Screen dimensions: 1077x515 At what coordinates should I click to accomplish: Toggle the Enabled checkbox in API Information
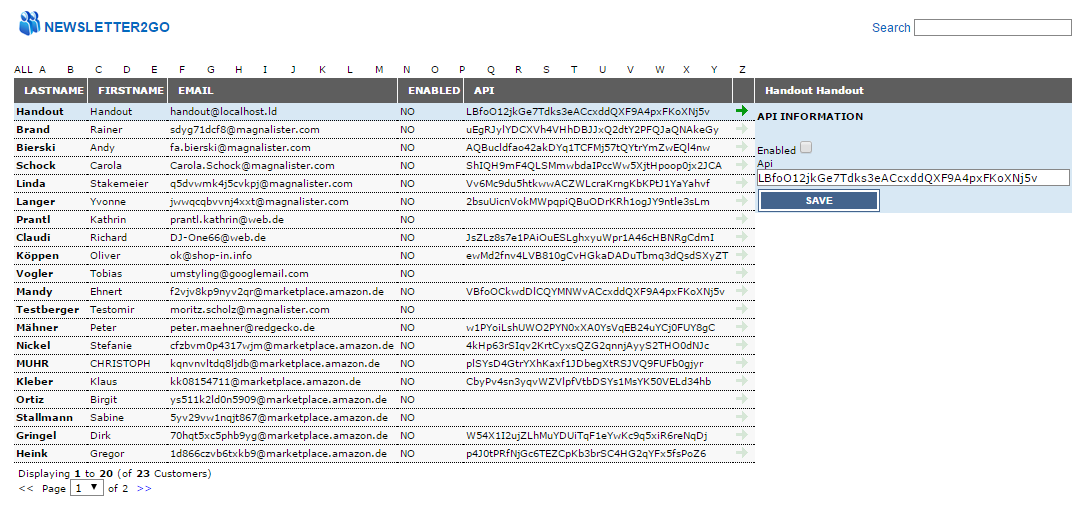pos(806,147)
